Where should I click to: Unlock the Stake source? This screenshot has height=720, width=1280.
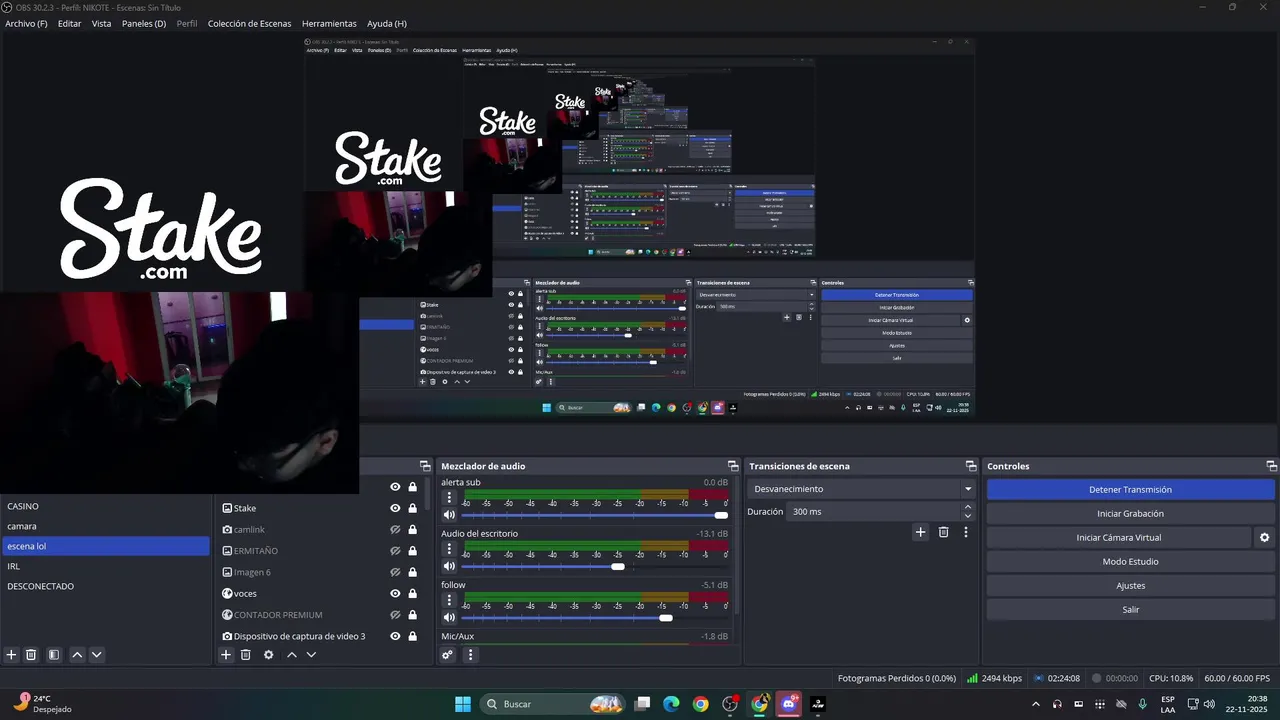coord(412,508)
